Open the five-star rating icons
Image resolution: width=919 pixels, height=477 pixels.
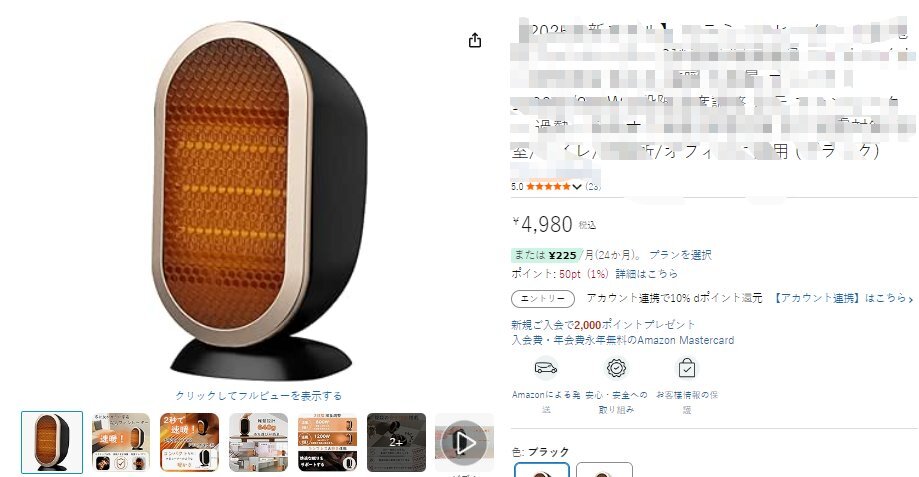[548, 186]
